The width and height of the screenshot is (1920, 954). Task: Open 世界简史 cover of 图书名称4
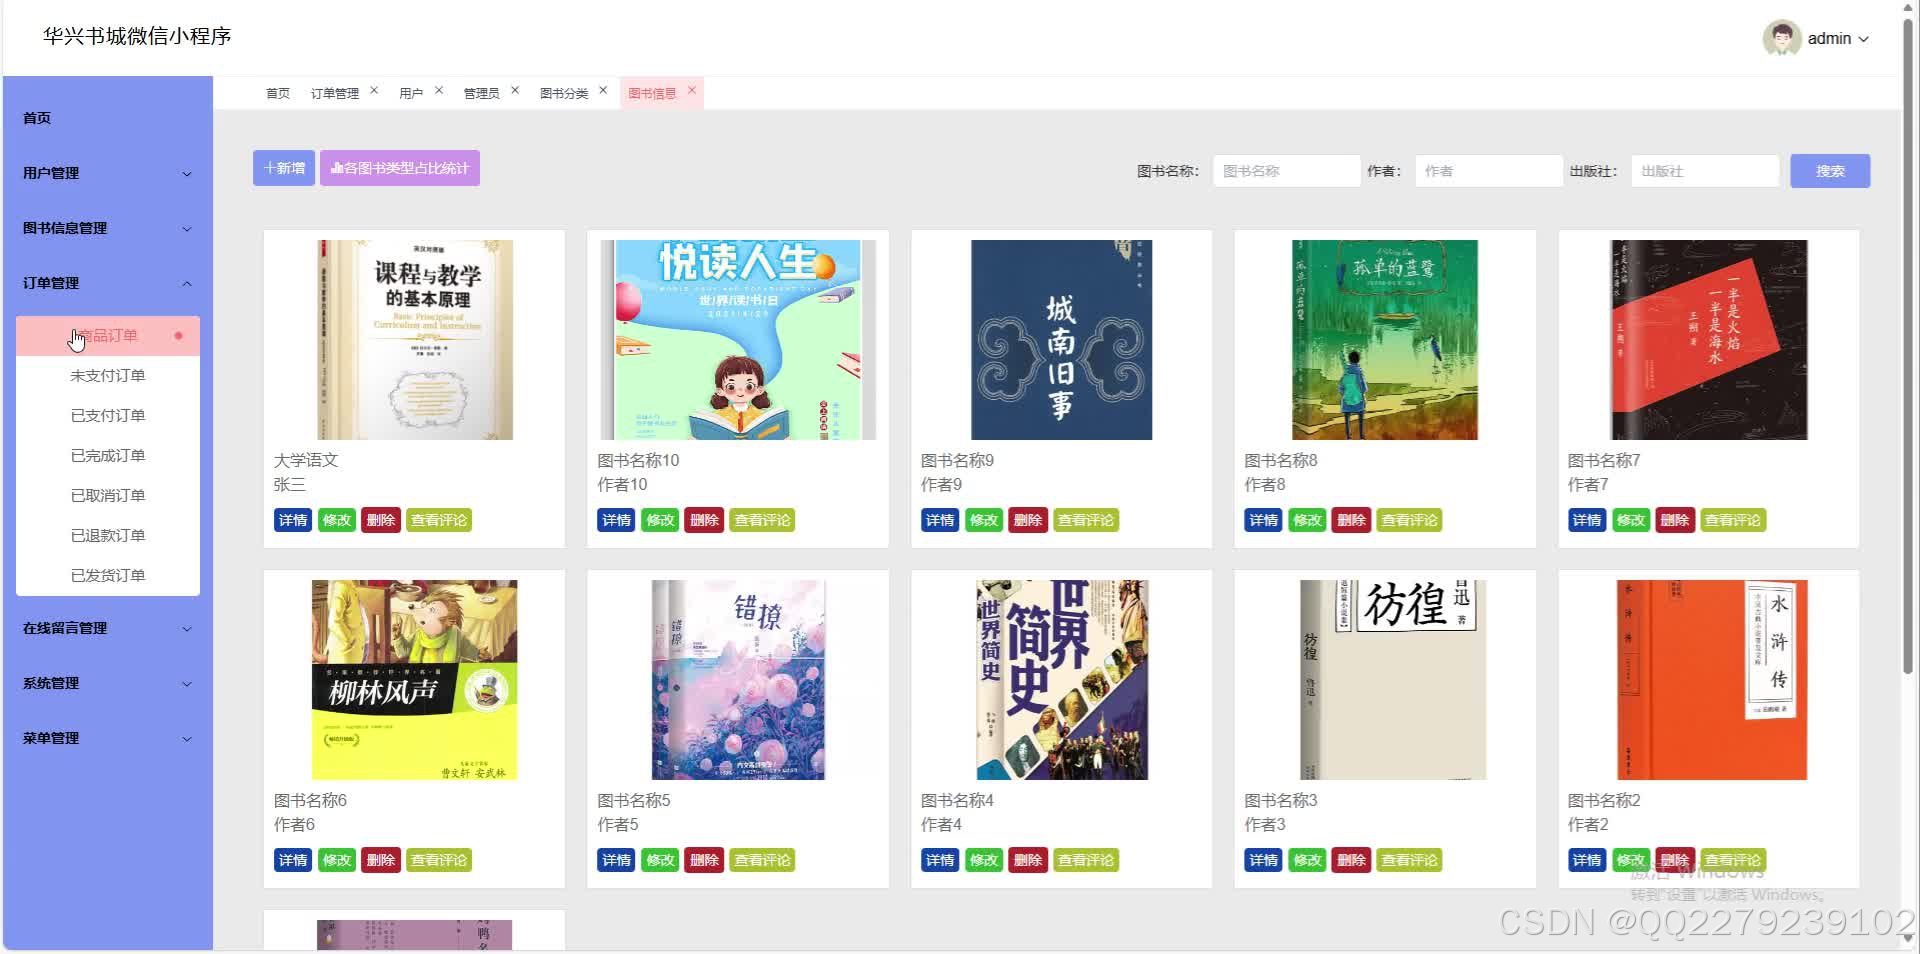tap(1062, 680)
